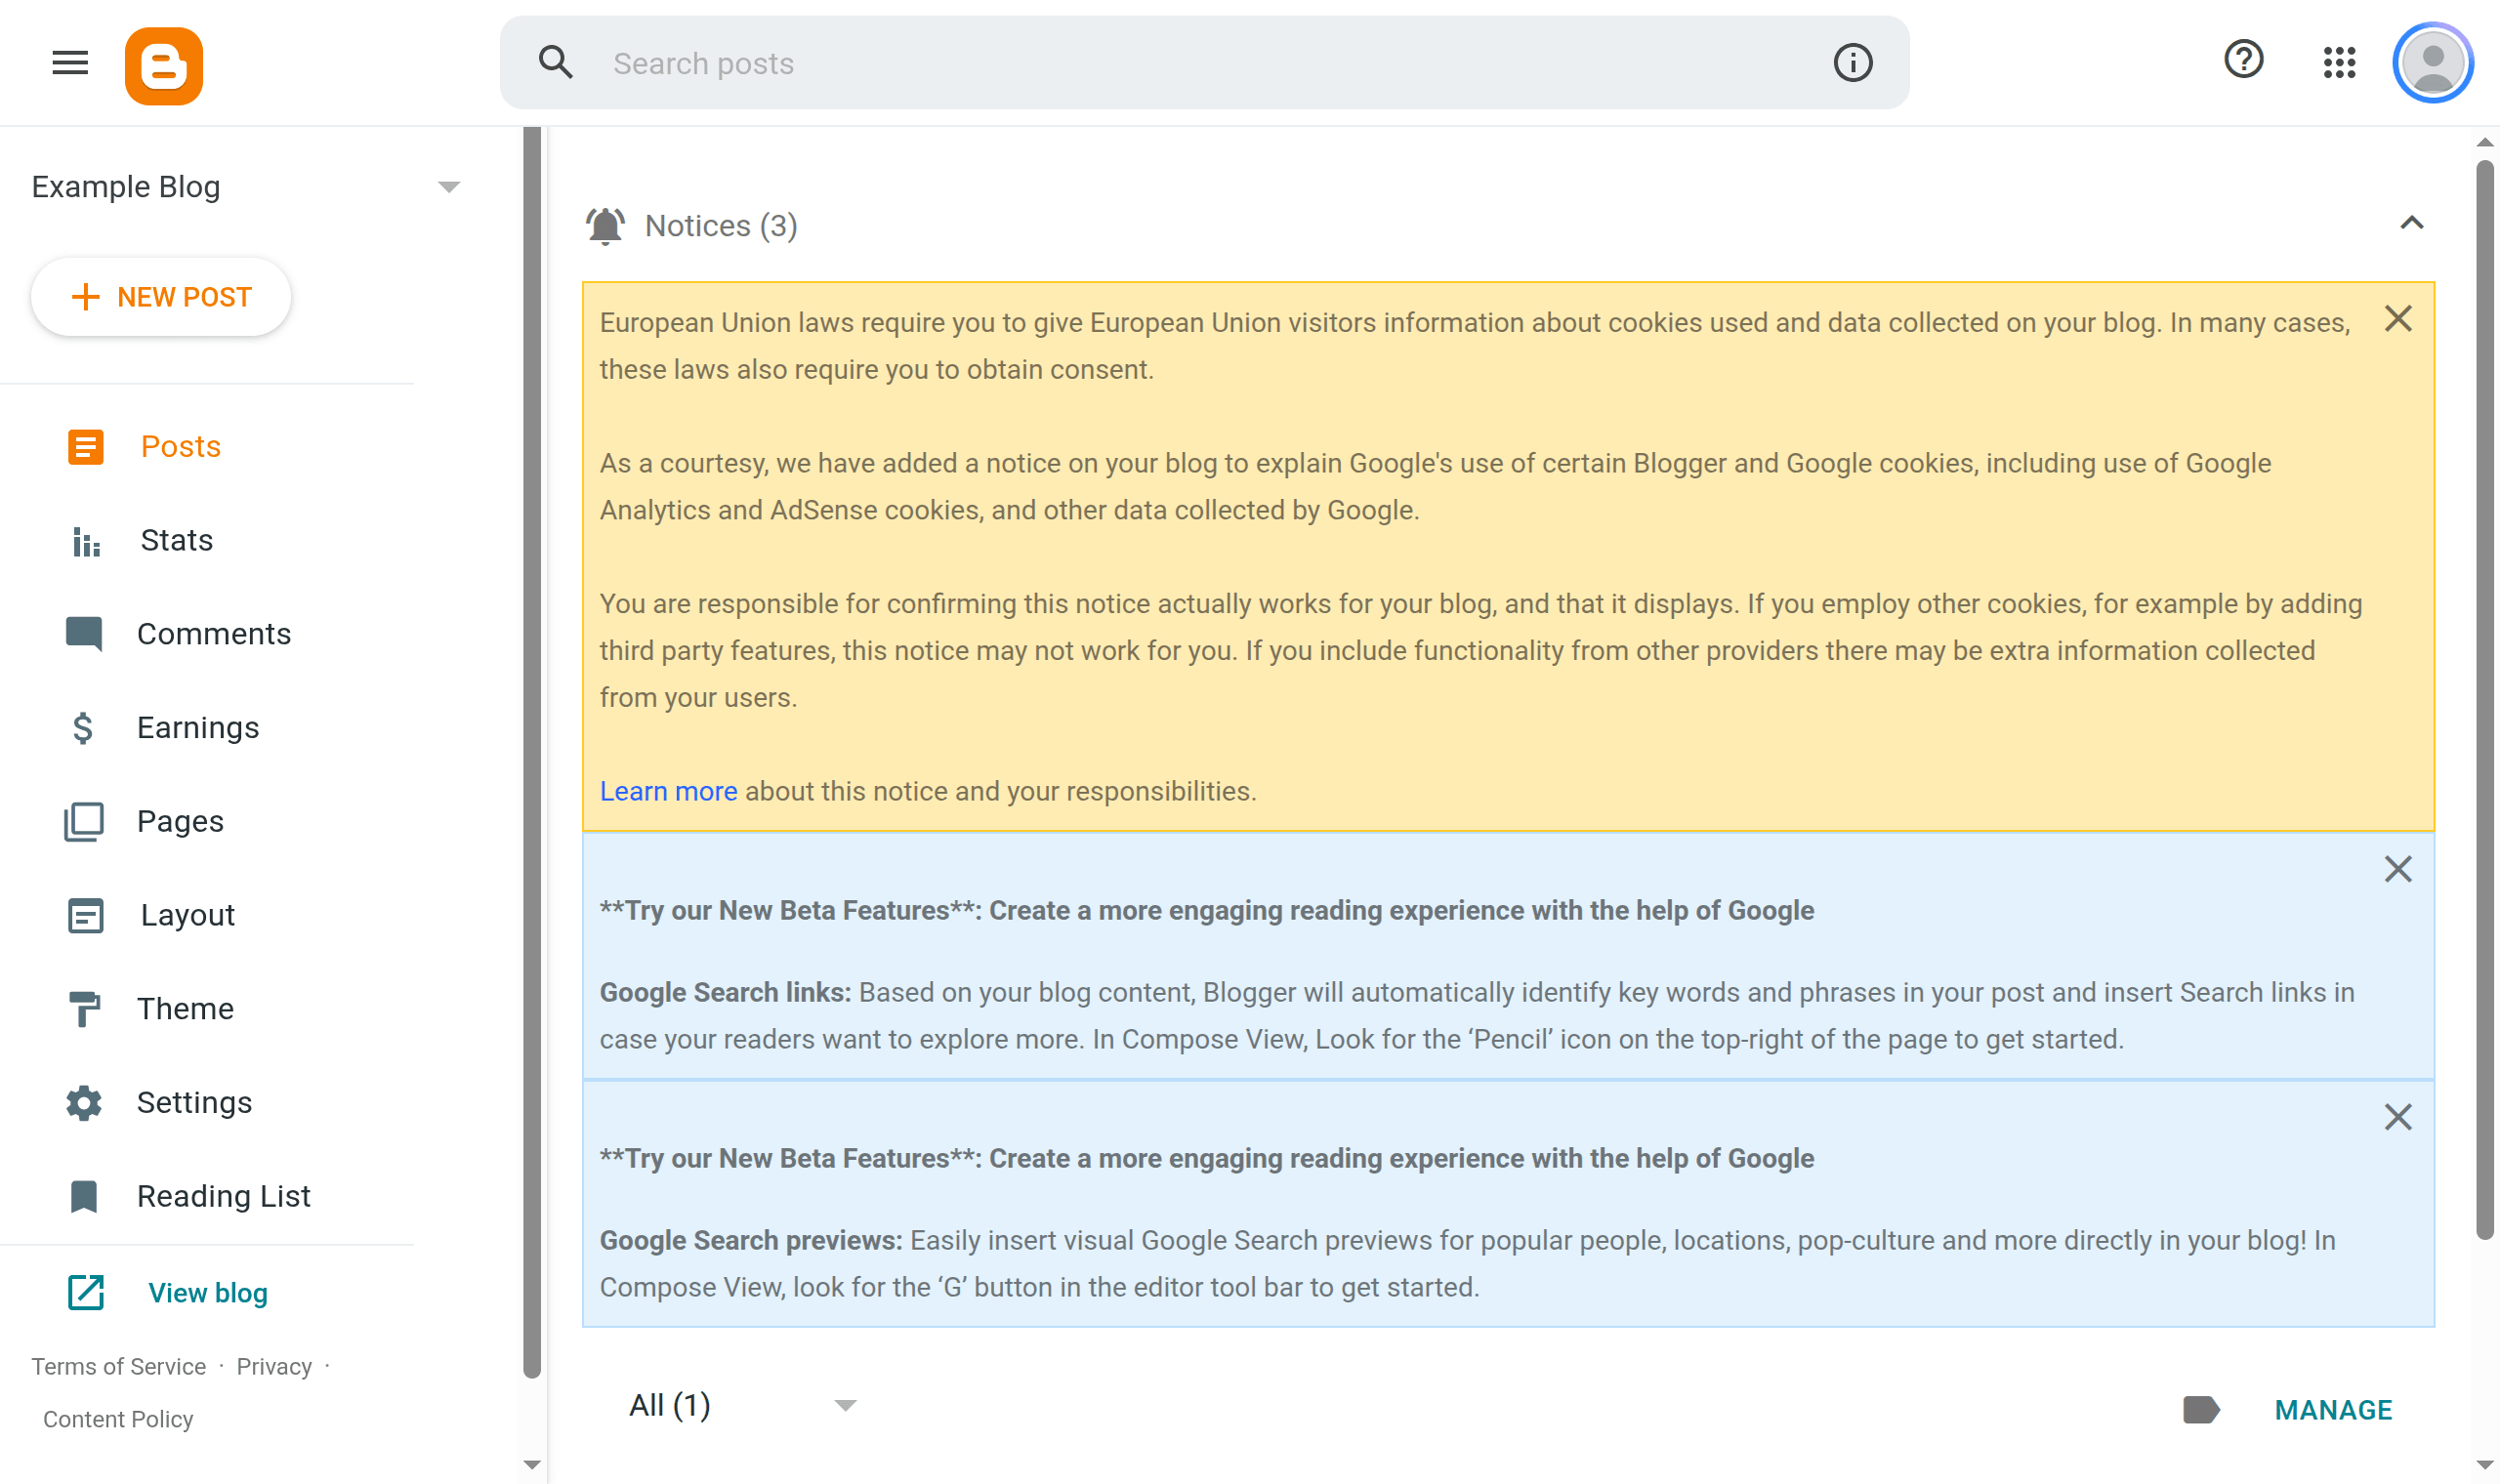Create a New Post

(161, 297)
